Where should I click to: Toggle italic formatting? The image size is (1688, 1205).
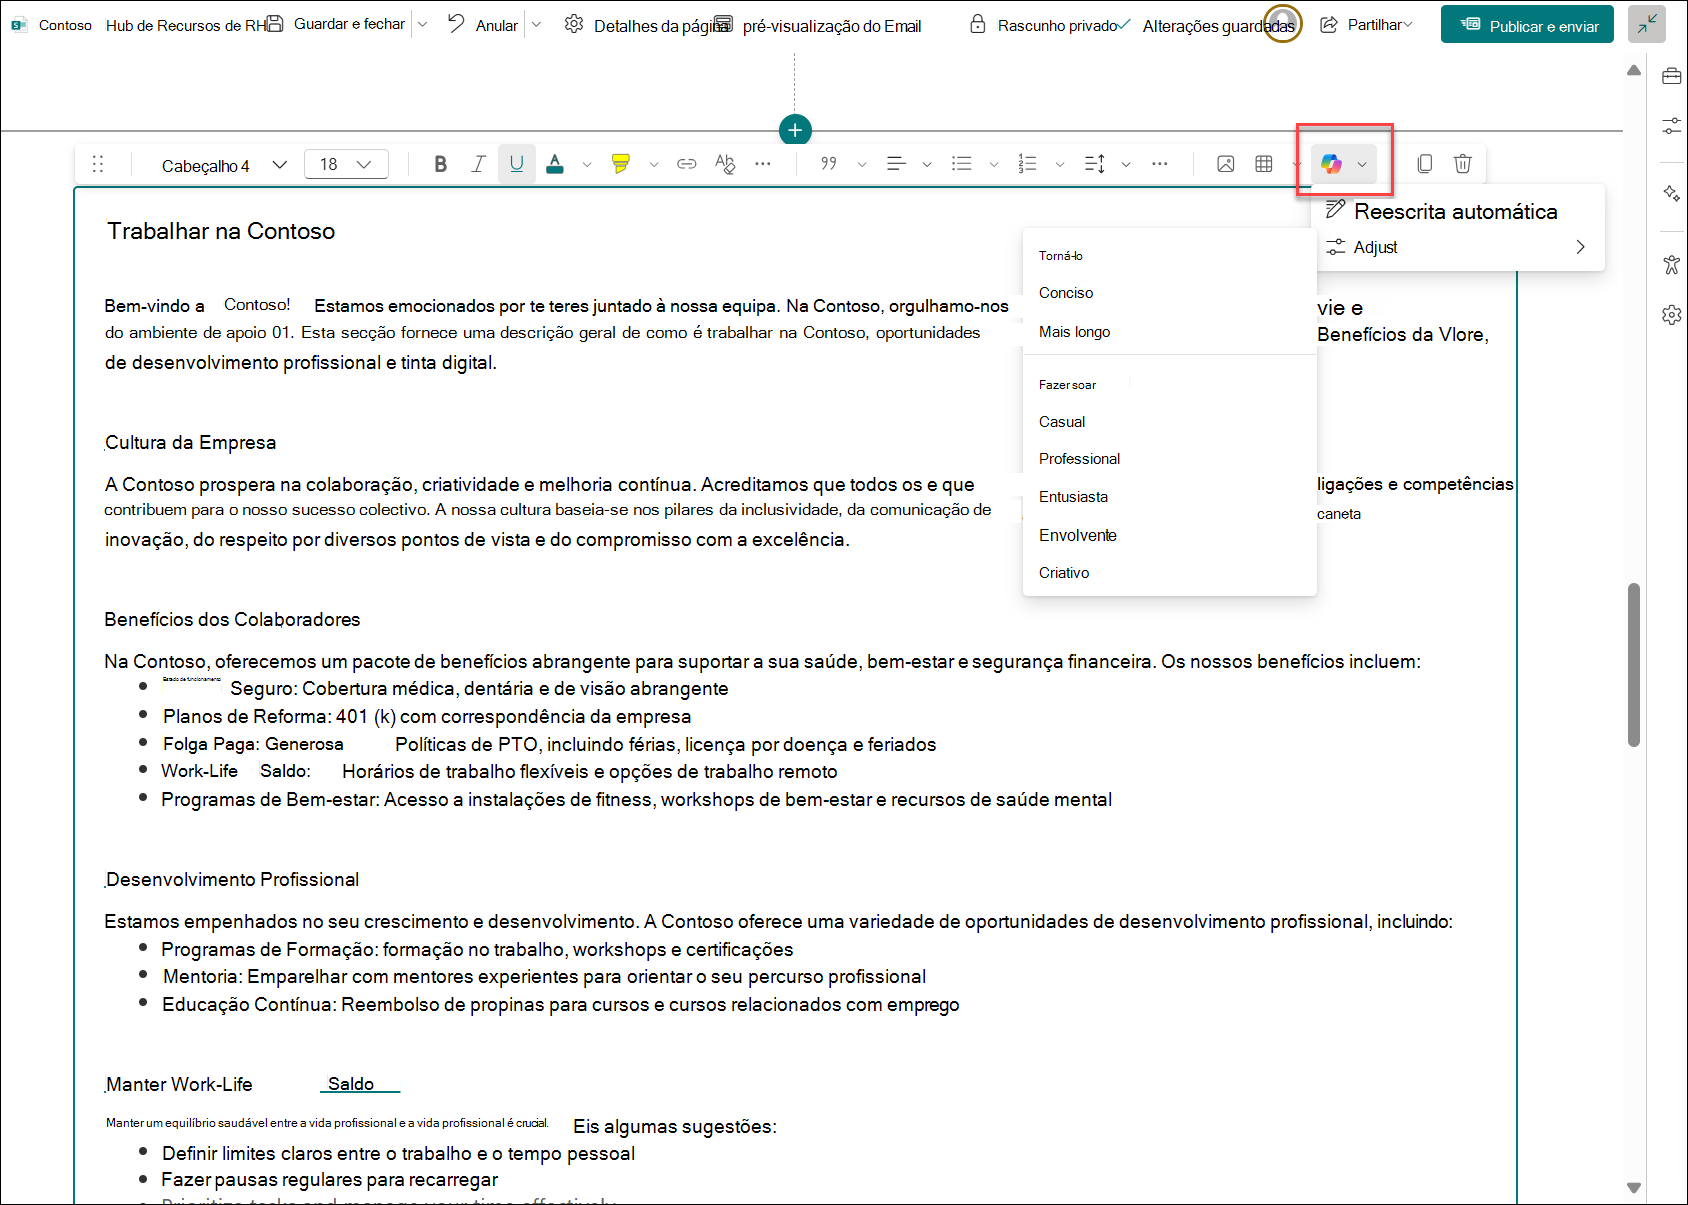click(479, 164)
